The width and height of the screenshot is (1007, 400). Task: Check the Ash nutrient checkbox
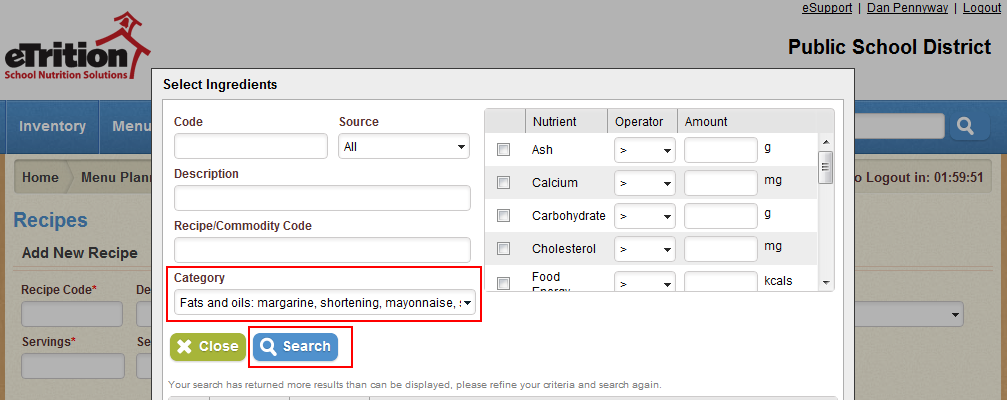[x=504, y=150]
